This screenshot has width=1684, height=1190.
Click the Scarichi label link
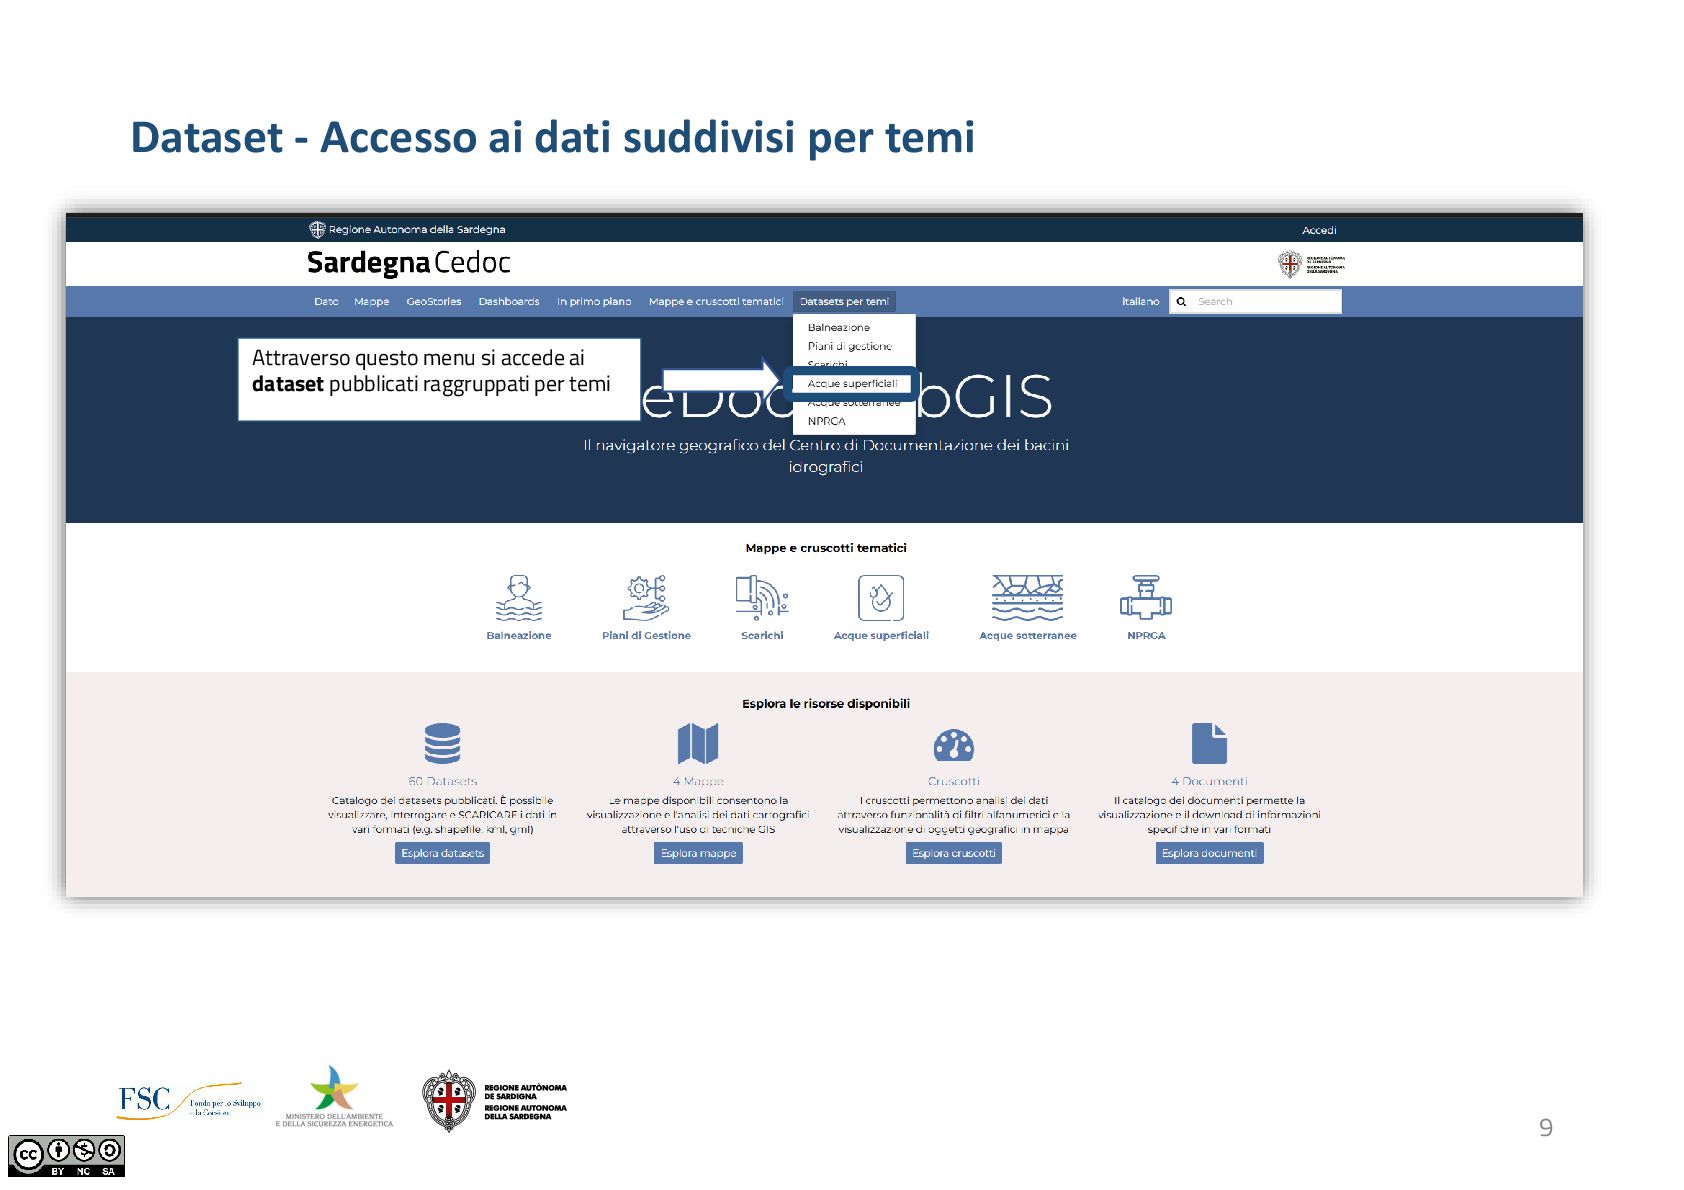pos(762,635)
